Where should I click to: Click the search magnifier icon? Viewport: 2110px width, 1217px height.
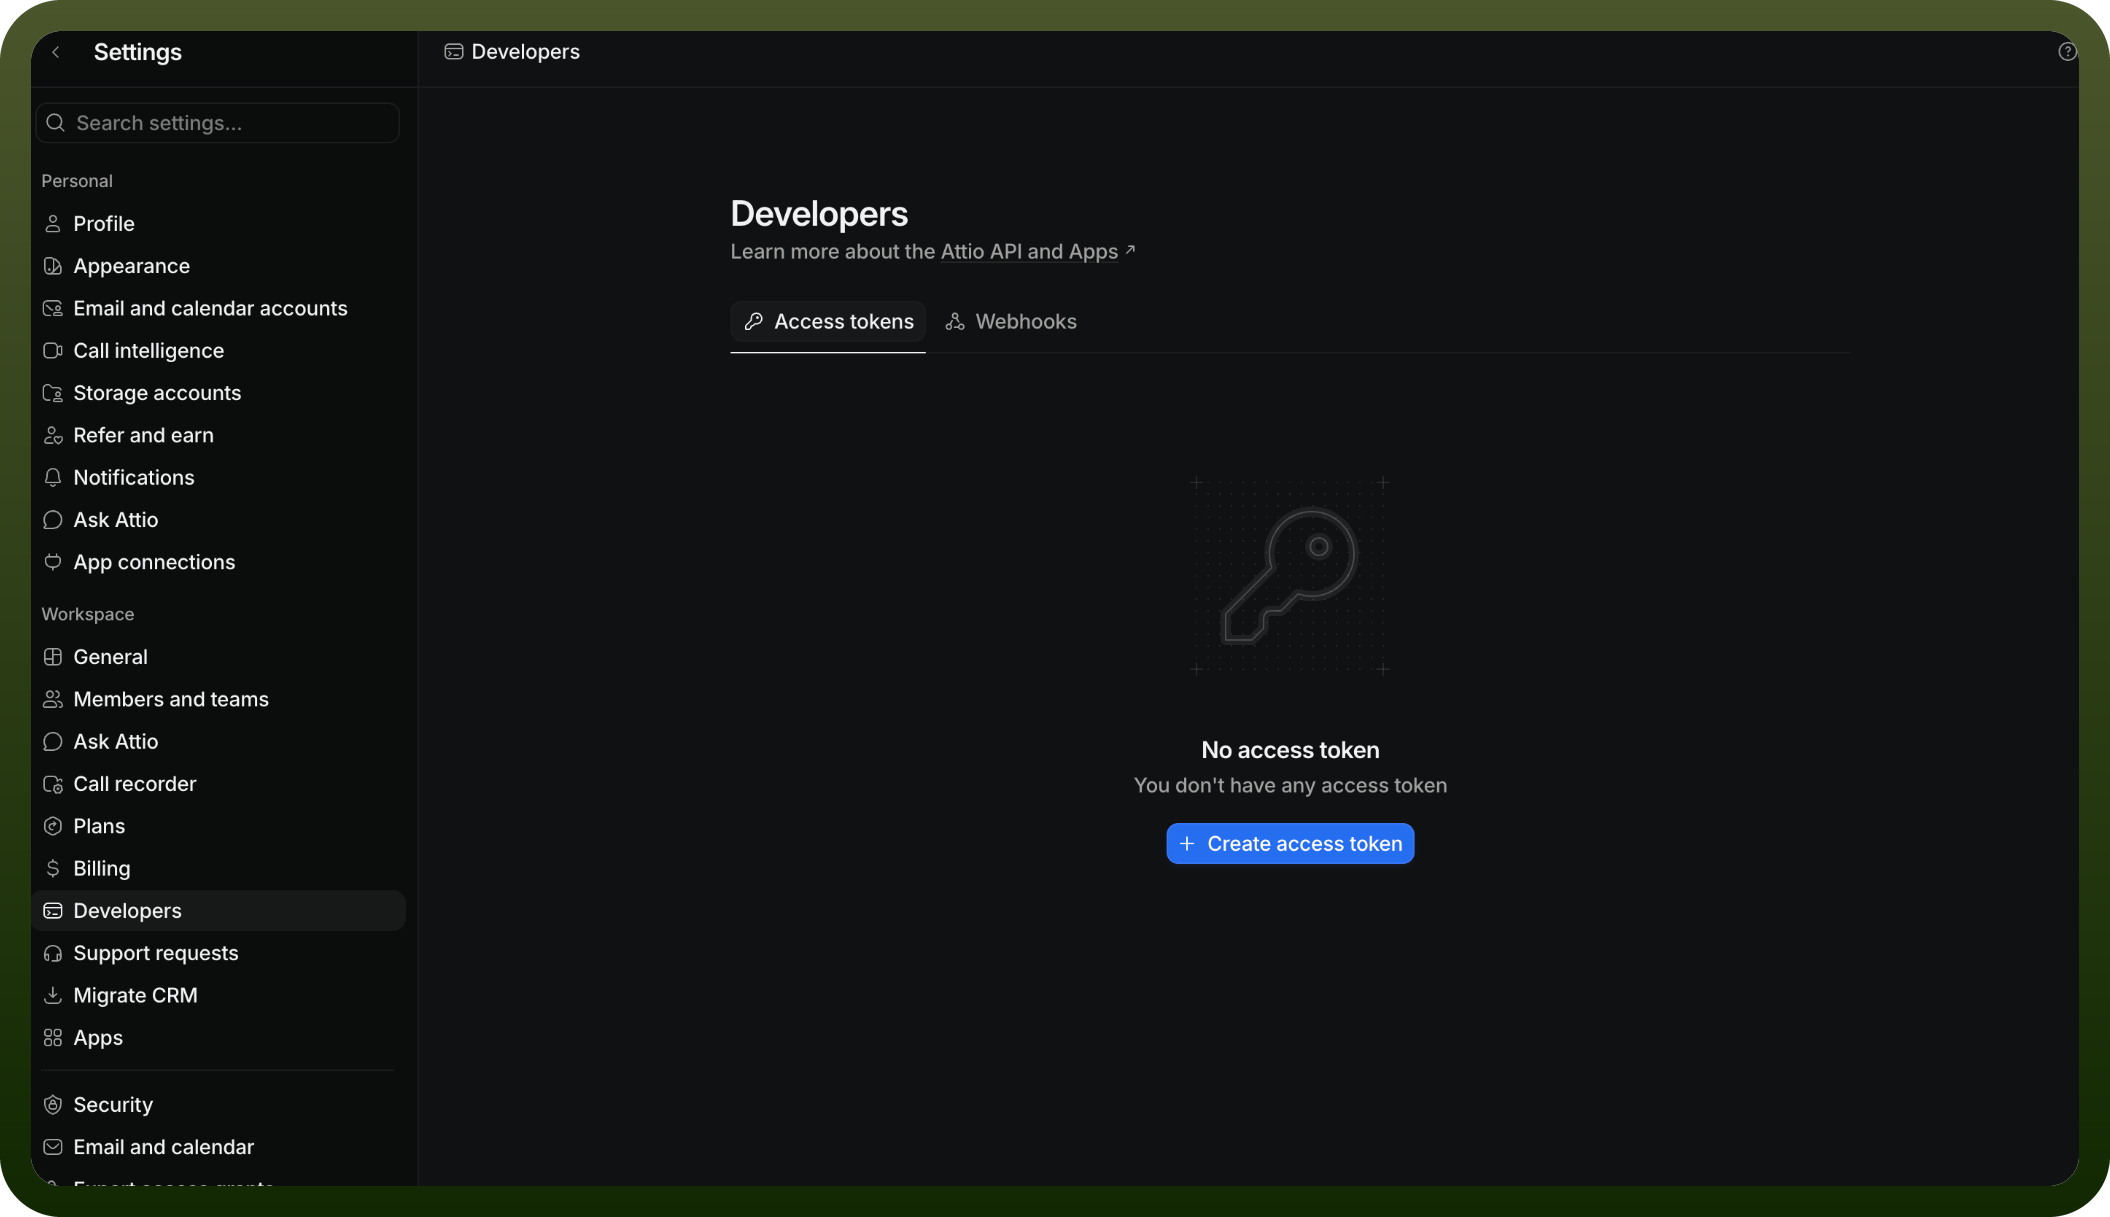coord(56,123)
